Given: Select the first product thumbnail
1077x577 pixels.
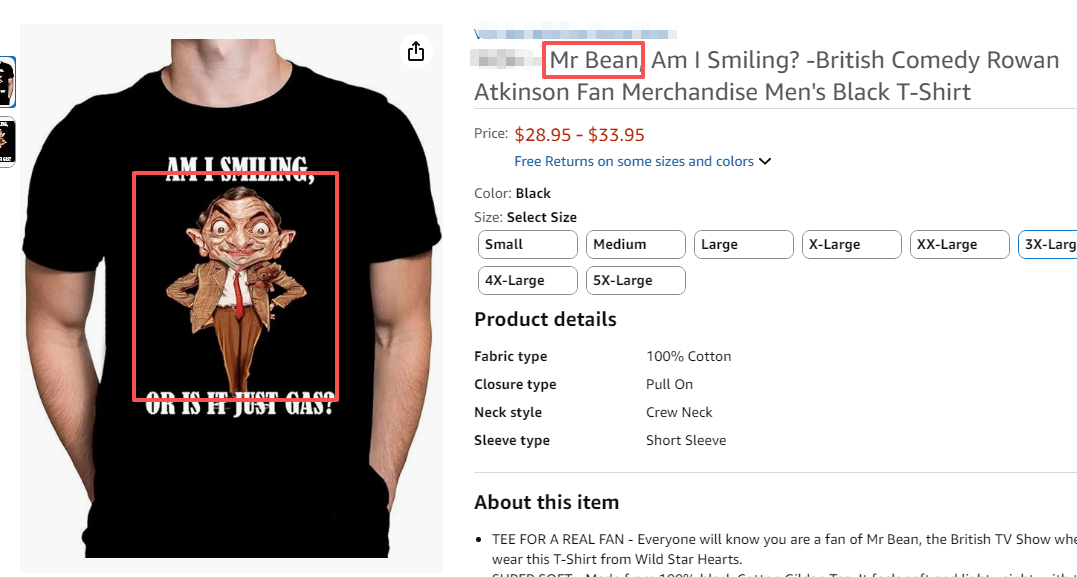Looking at the screenshot, I should tap(7, 81).
